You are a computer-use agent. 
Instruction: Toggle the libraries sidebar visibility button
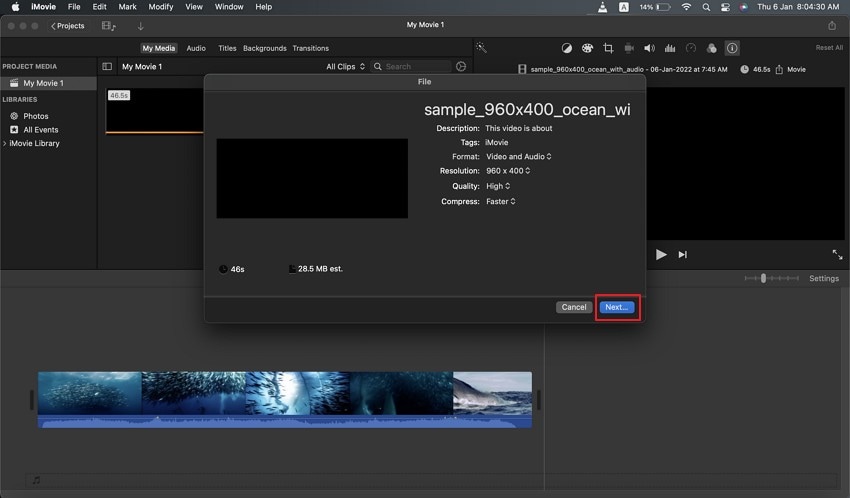107,67
